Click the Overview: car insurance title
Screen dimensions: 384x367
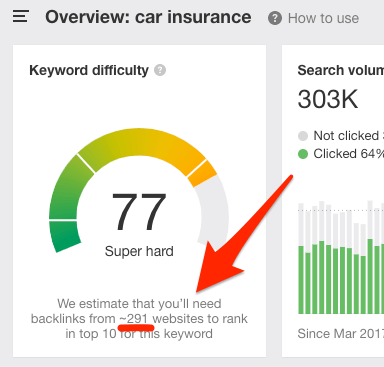(148, 17)
